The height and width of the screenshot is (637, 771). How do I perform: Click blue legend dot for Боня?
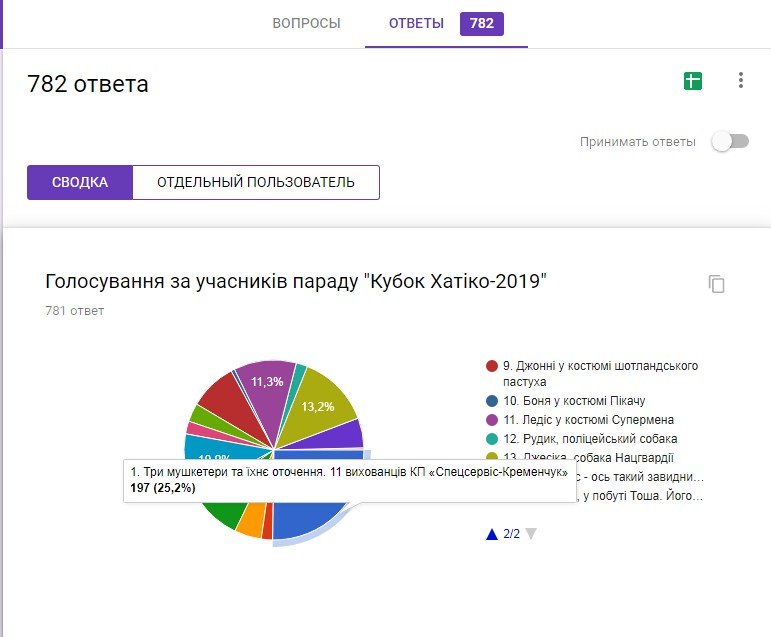pos(491,401)
